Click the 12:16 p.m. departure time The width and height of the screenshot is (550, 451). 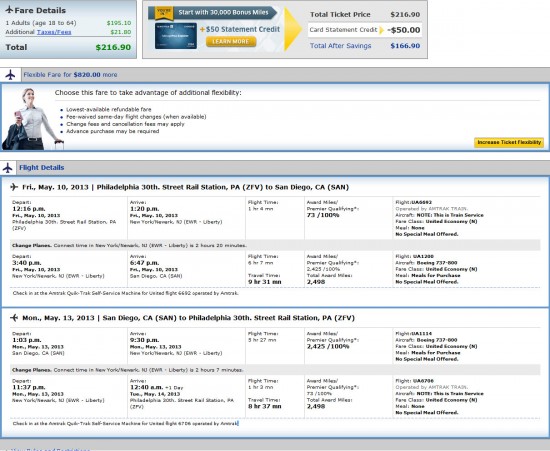coord(28,209)
